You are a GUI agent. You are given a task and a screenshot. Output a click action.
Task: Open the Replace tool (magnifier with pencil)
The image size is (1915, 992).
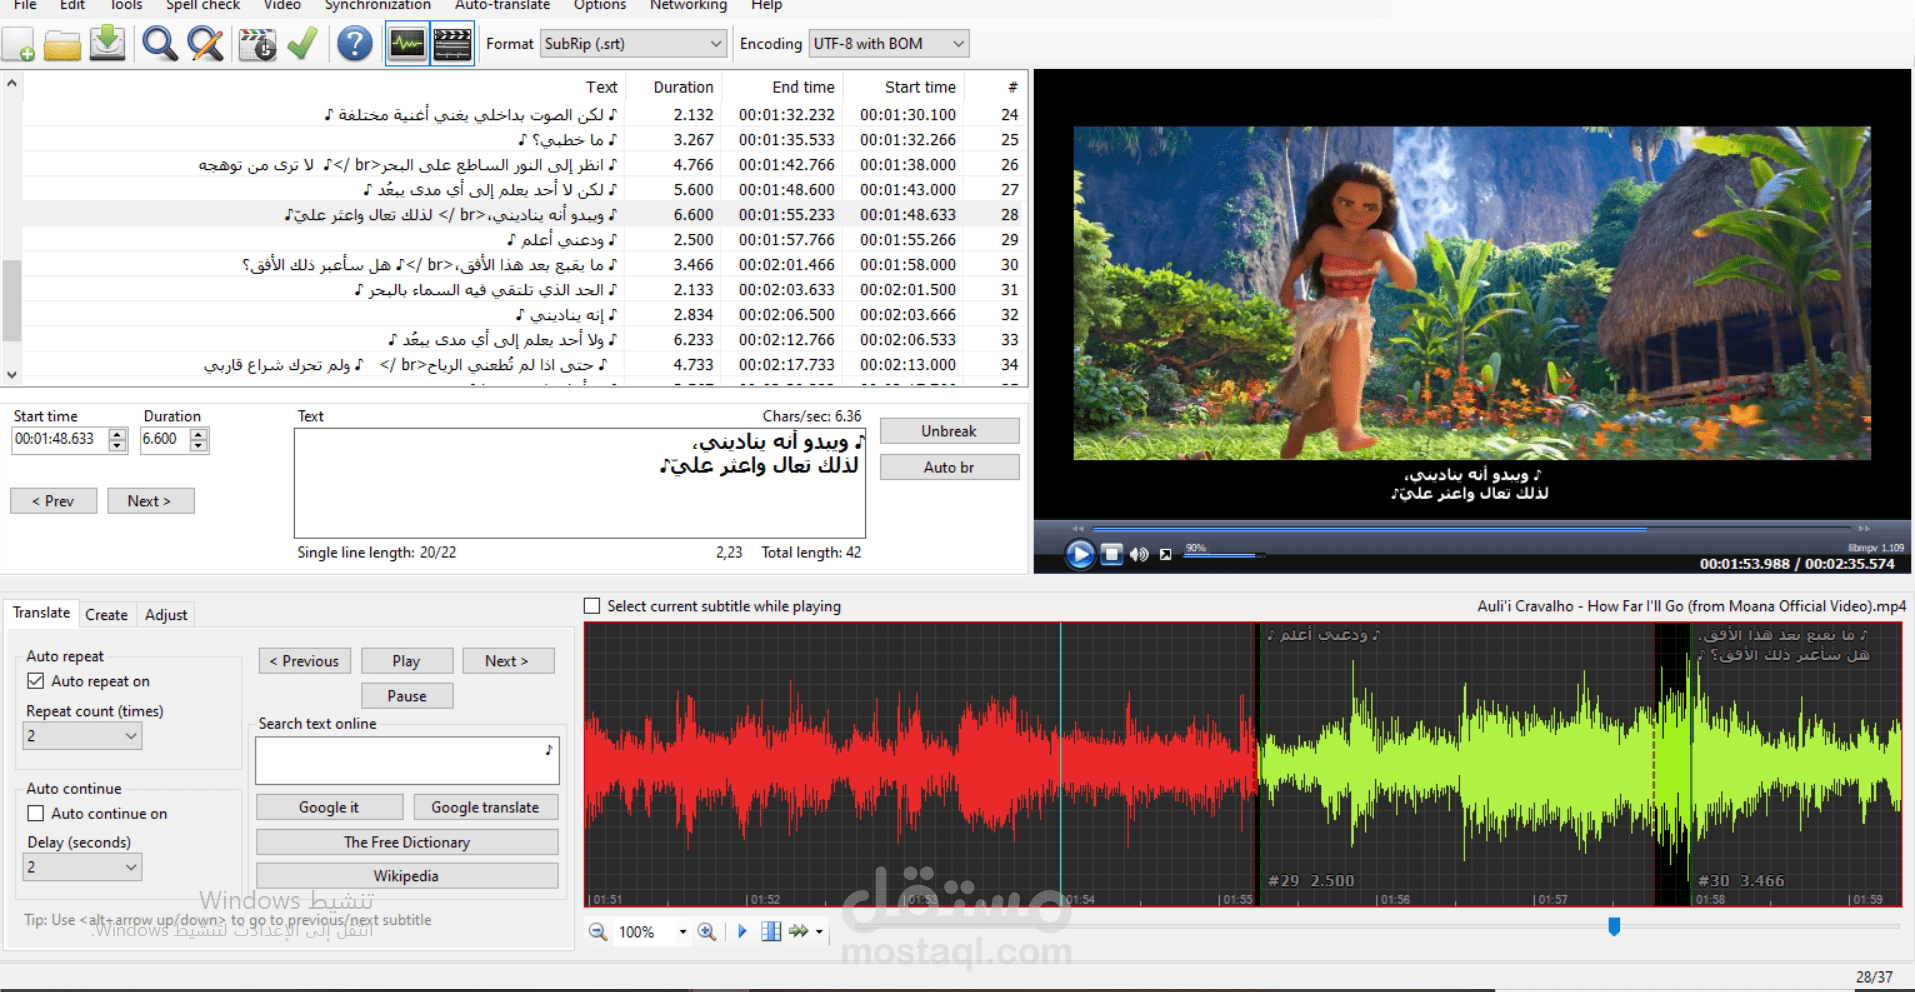pyautogui.click(x=206, y=44)
